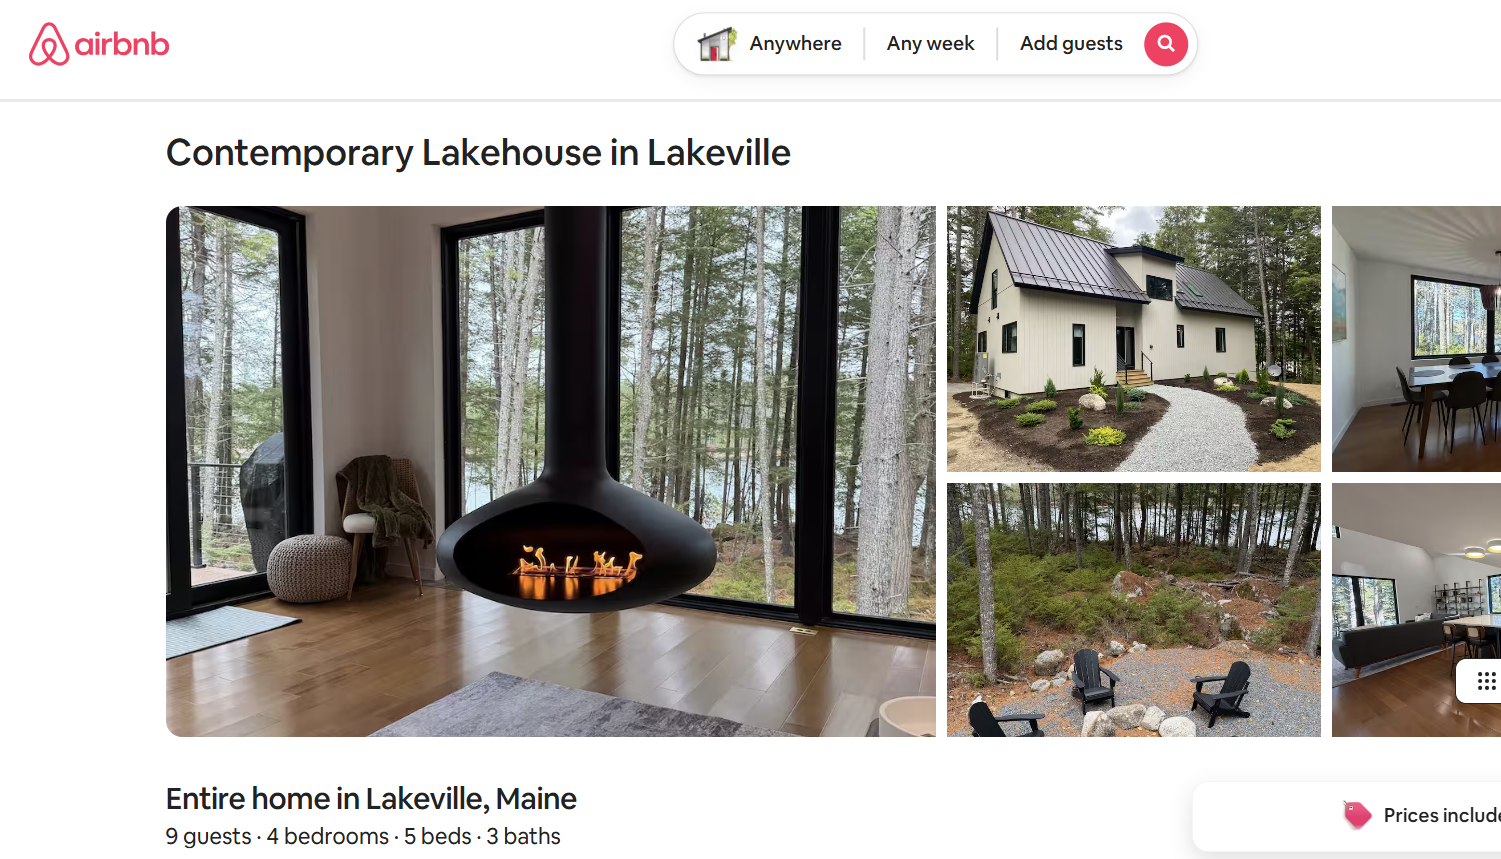The height and width of the screenshot is (859, 1501).
Task: View the Adirondack chairs fire pit photo
Action: pyautogui.click(x=1134, y=610)
